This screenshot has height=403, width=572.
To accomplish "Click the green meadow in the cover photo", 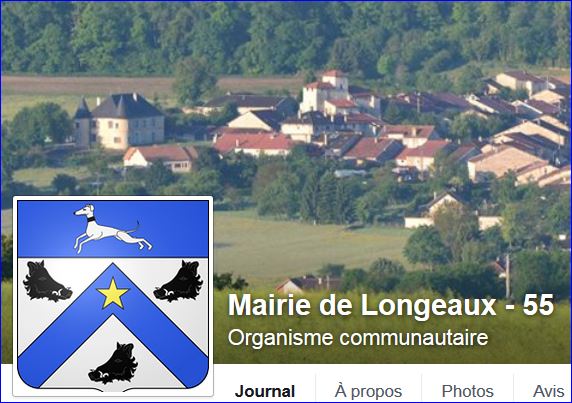I will point(310,243).
